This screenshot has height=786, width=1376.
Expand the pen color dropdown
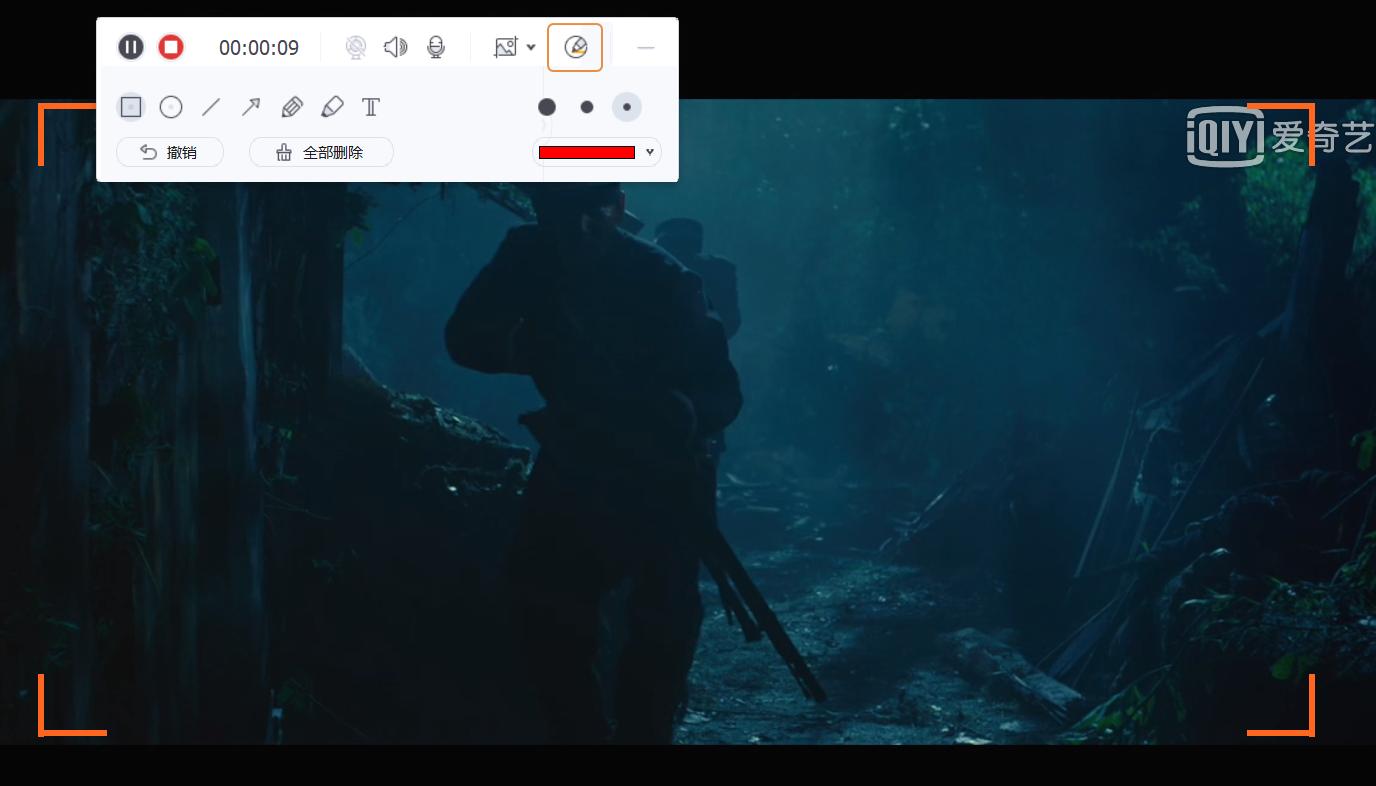coord(650,152)
